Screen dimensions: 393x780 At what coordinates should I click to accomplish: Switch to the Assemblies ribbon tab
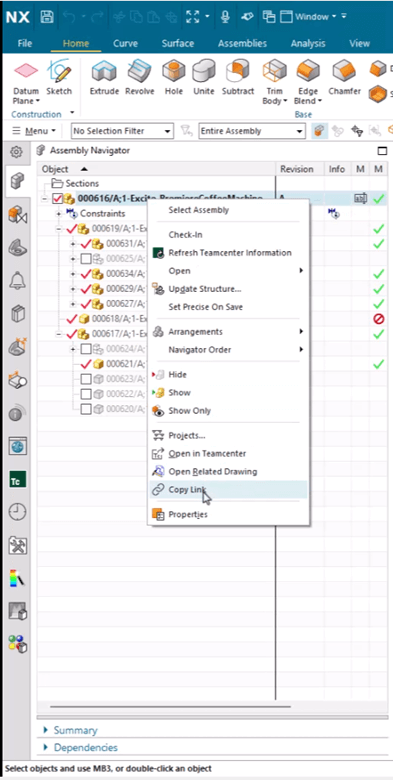click(242, 43)
